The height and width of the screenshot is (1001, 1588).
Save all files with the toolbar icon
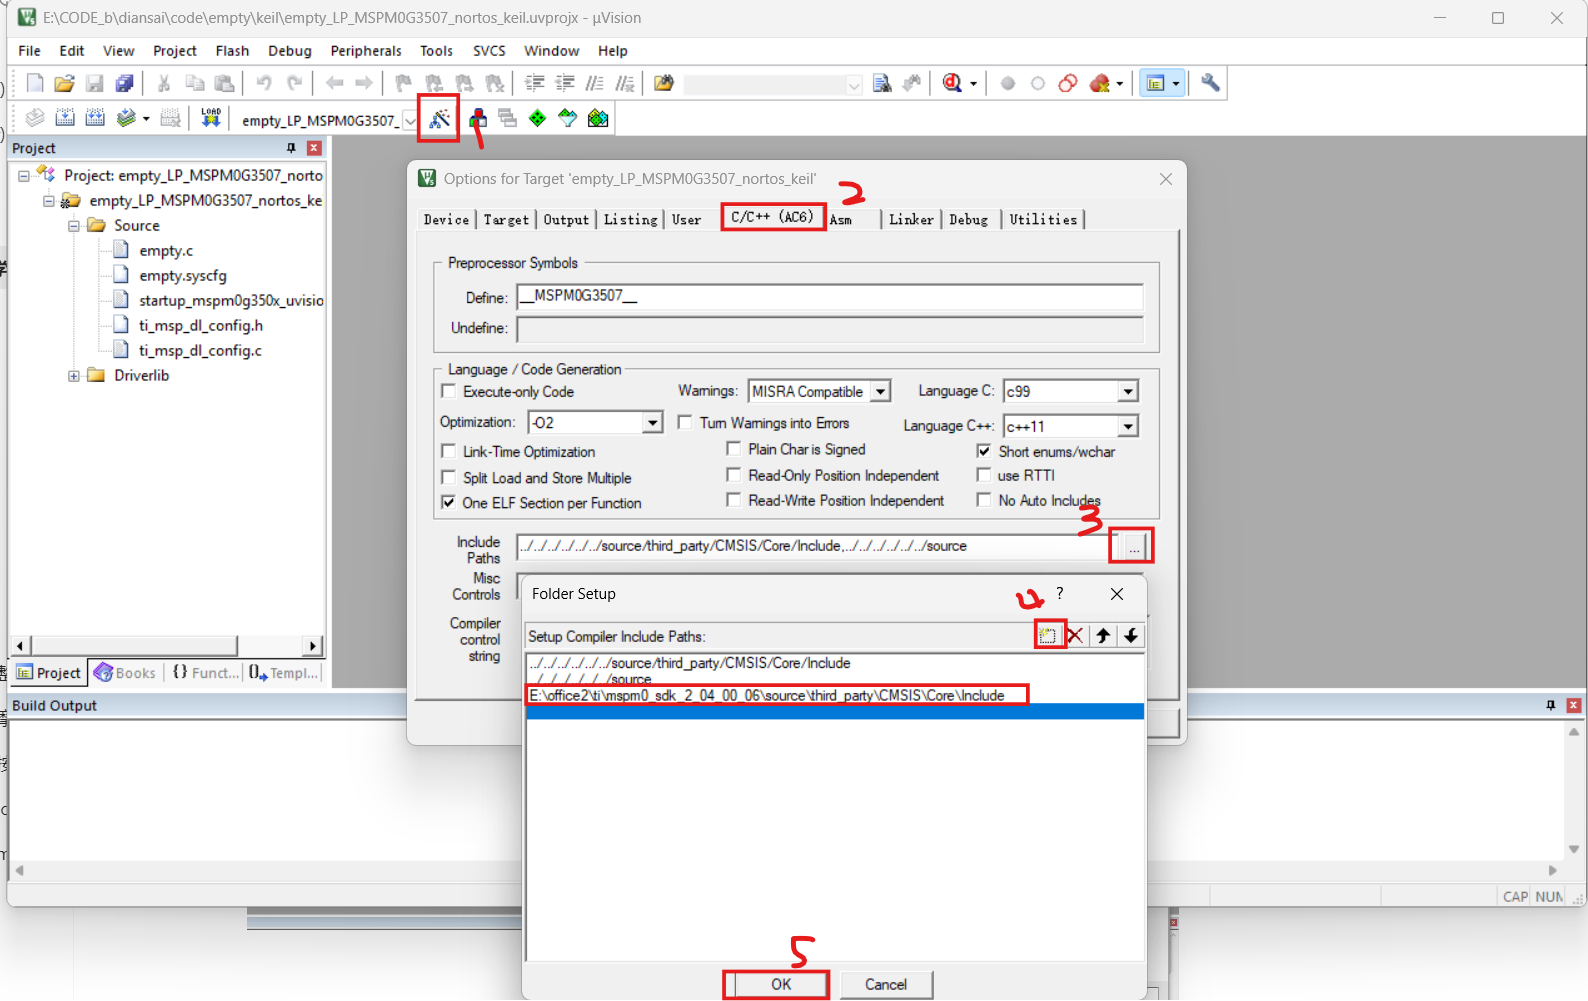125,84
